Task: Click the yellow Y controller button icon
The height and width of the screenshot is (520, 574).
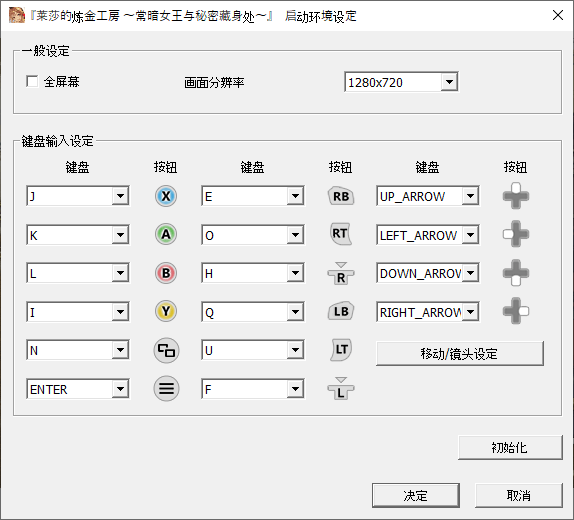Action: pos(166,311)
